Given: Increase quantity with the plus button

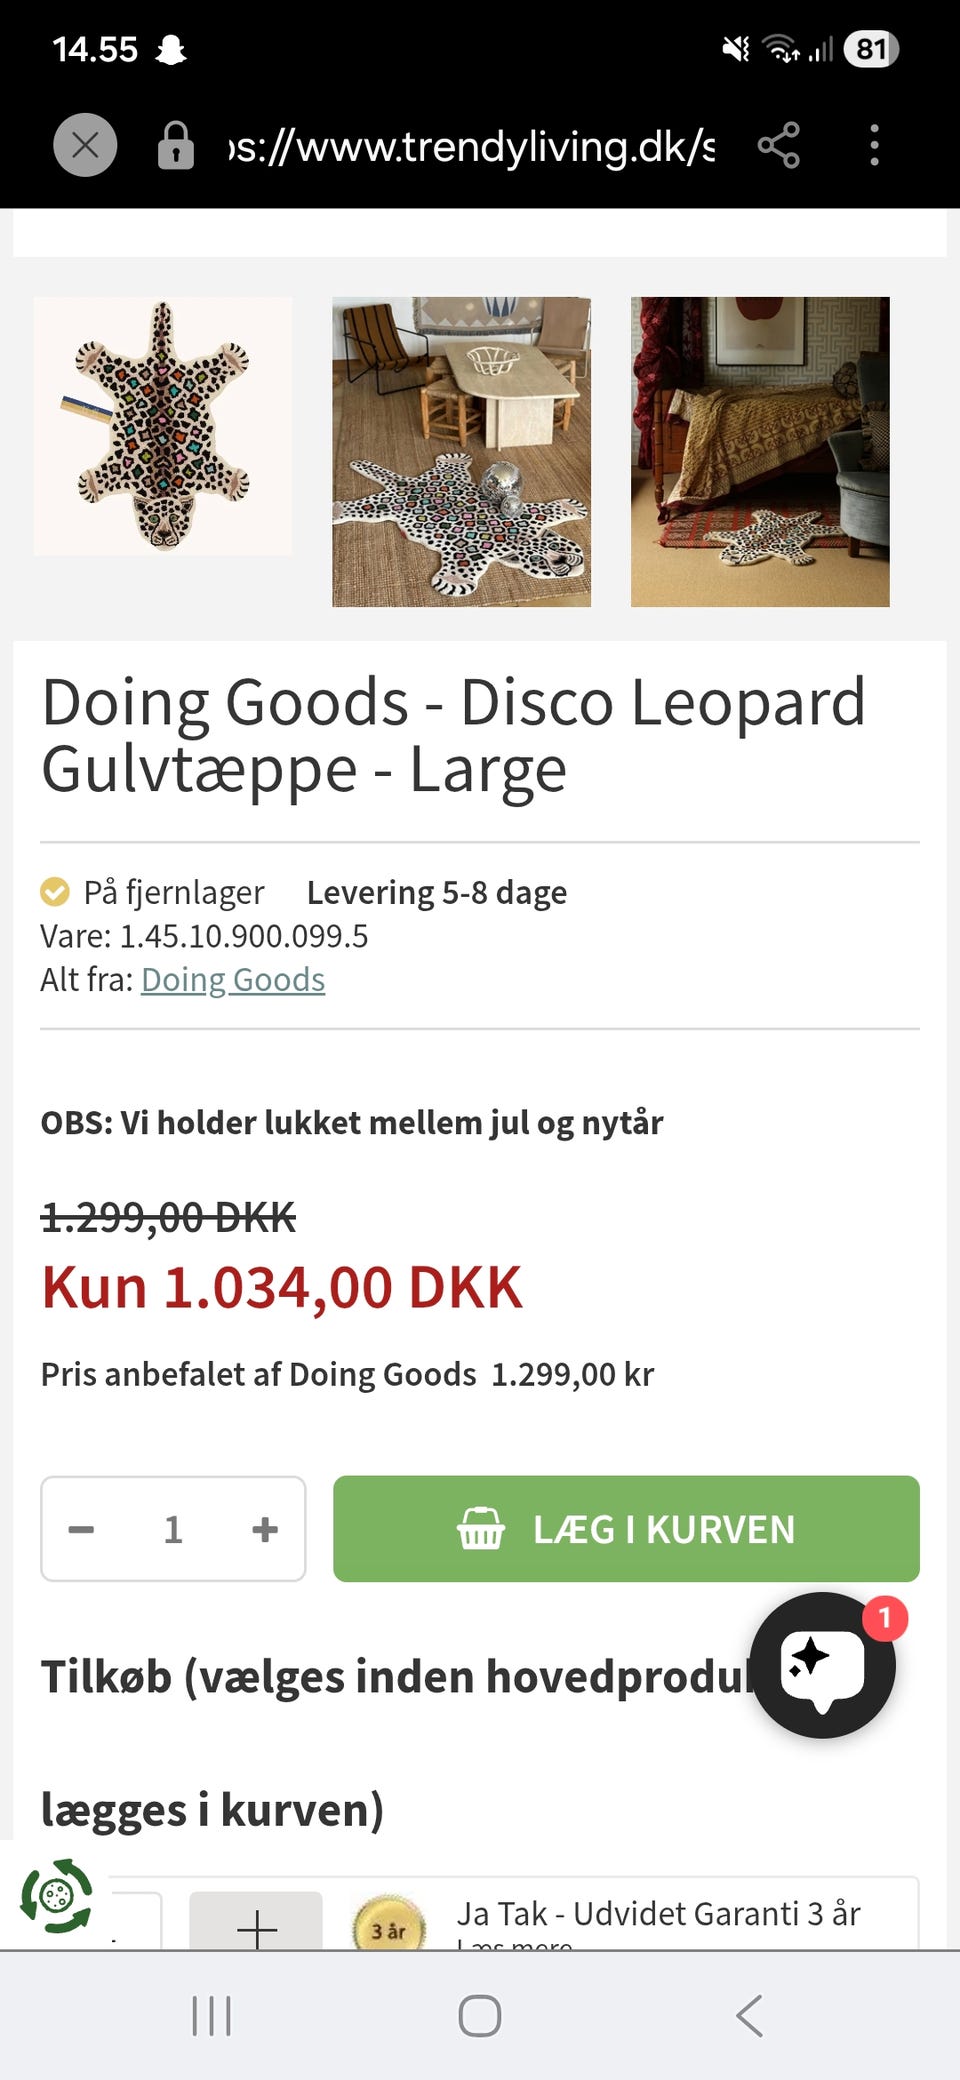Looking at the screenshot, I should pyautogui.click(x=265, y=1529).
